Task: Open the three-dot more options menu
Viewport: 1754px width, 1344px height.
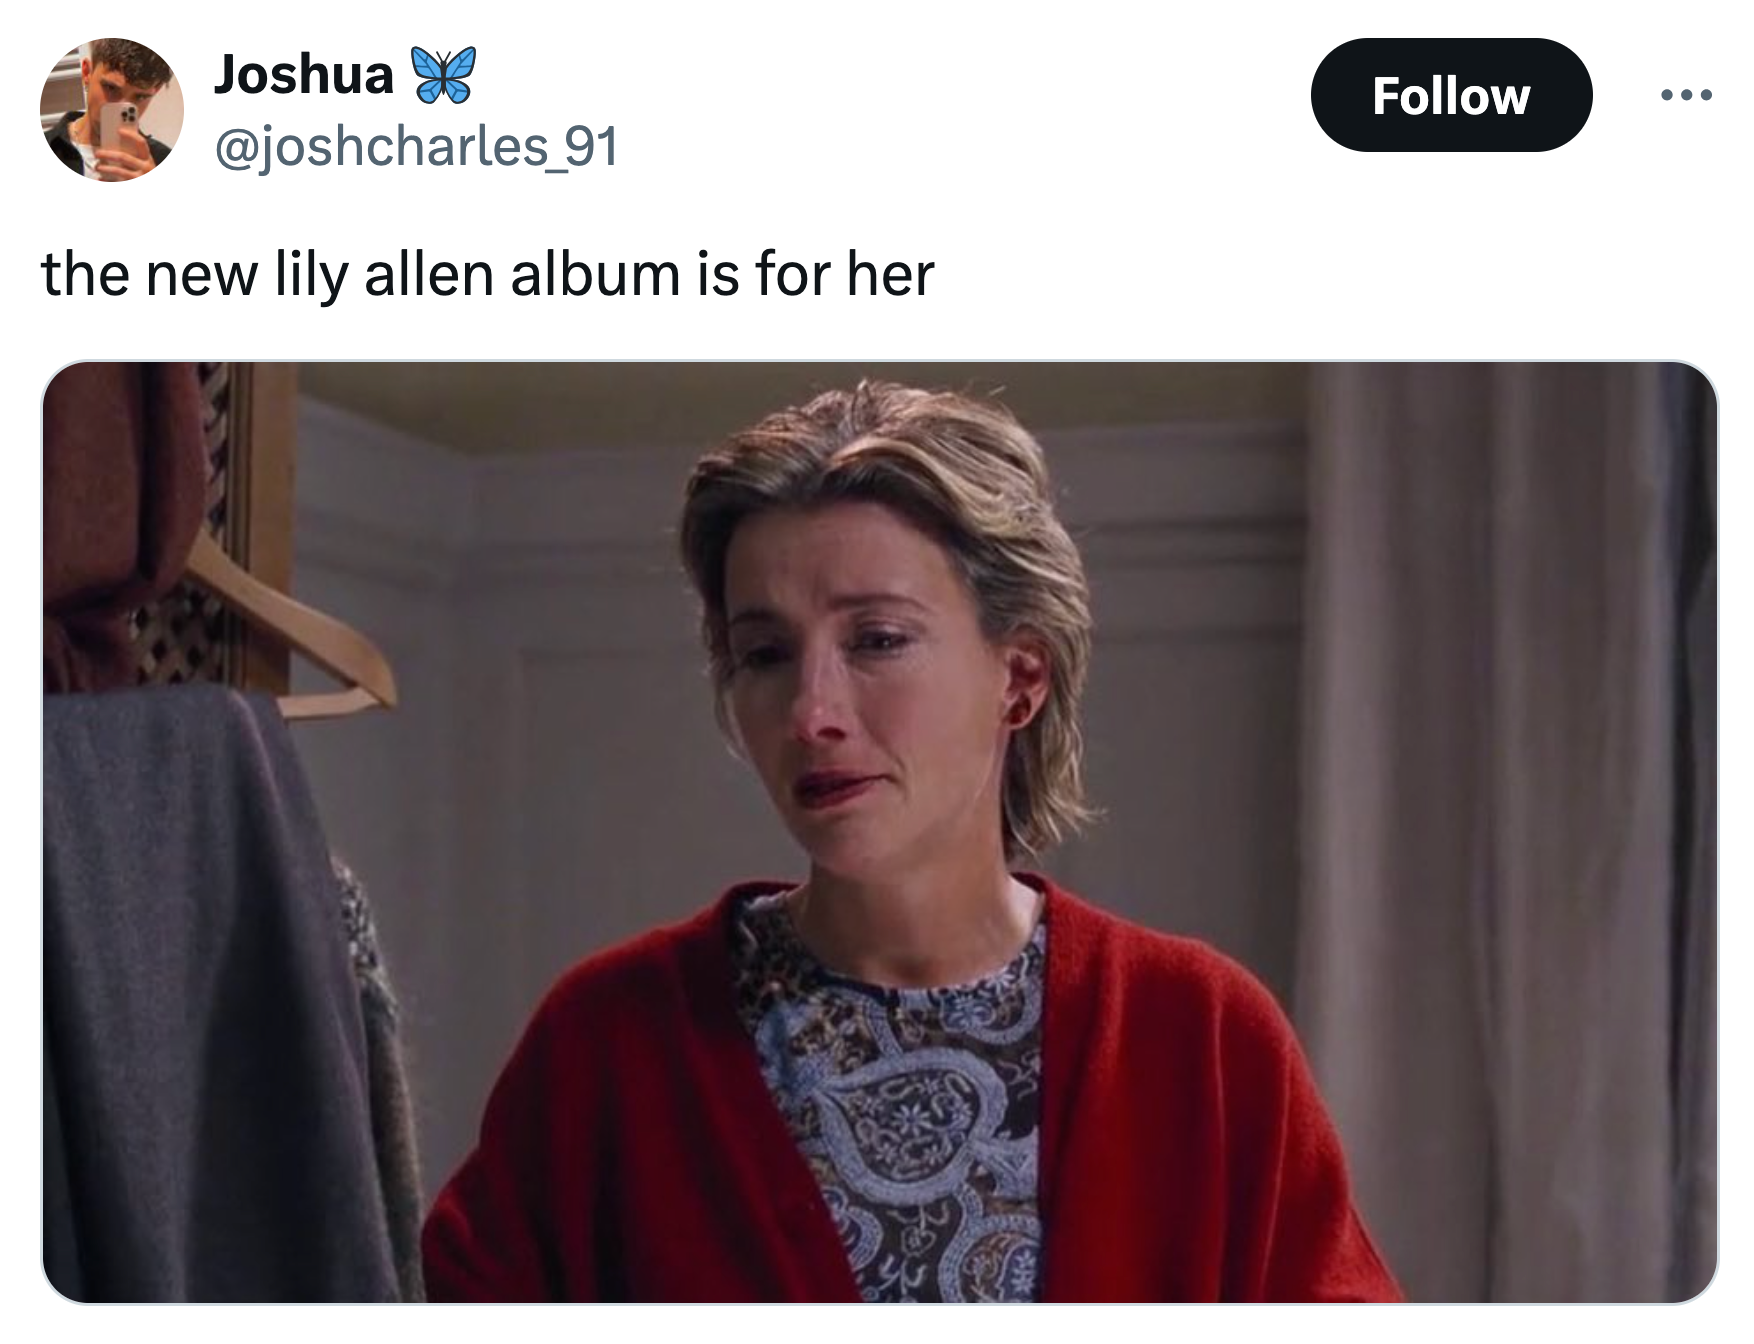Action: [1686, 96]
